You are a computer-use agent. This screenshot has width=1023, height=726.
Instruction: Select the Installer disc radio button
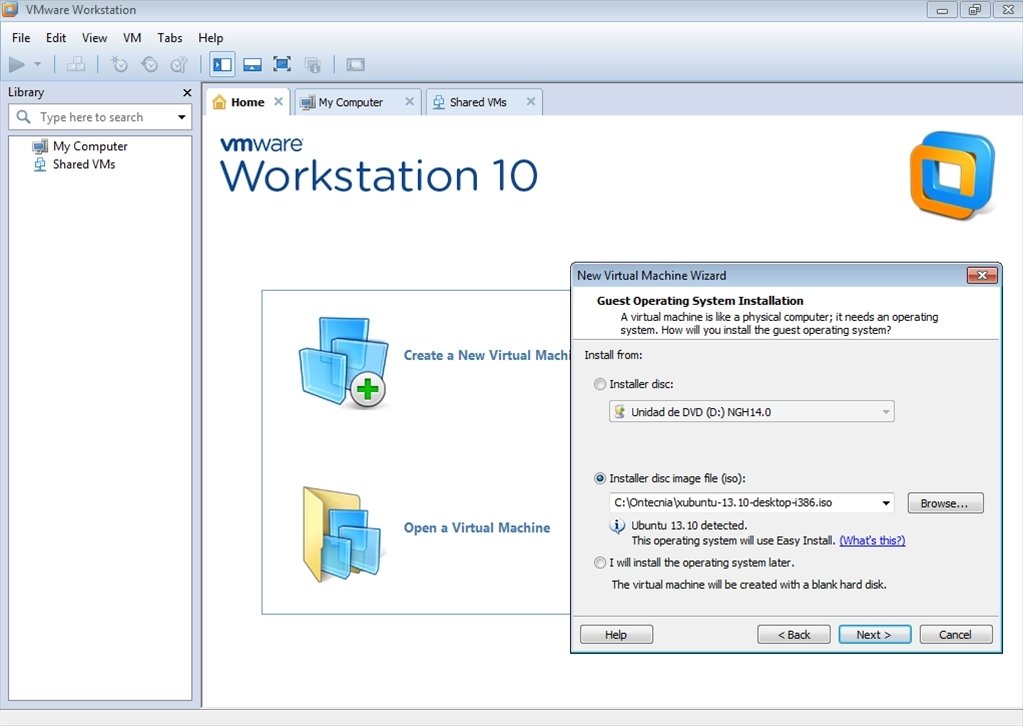[x=600, y=384]
